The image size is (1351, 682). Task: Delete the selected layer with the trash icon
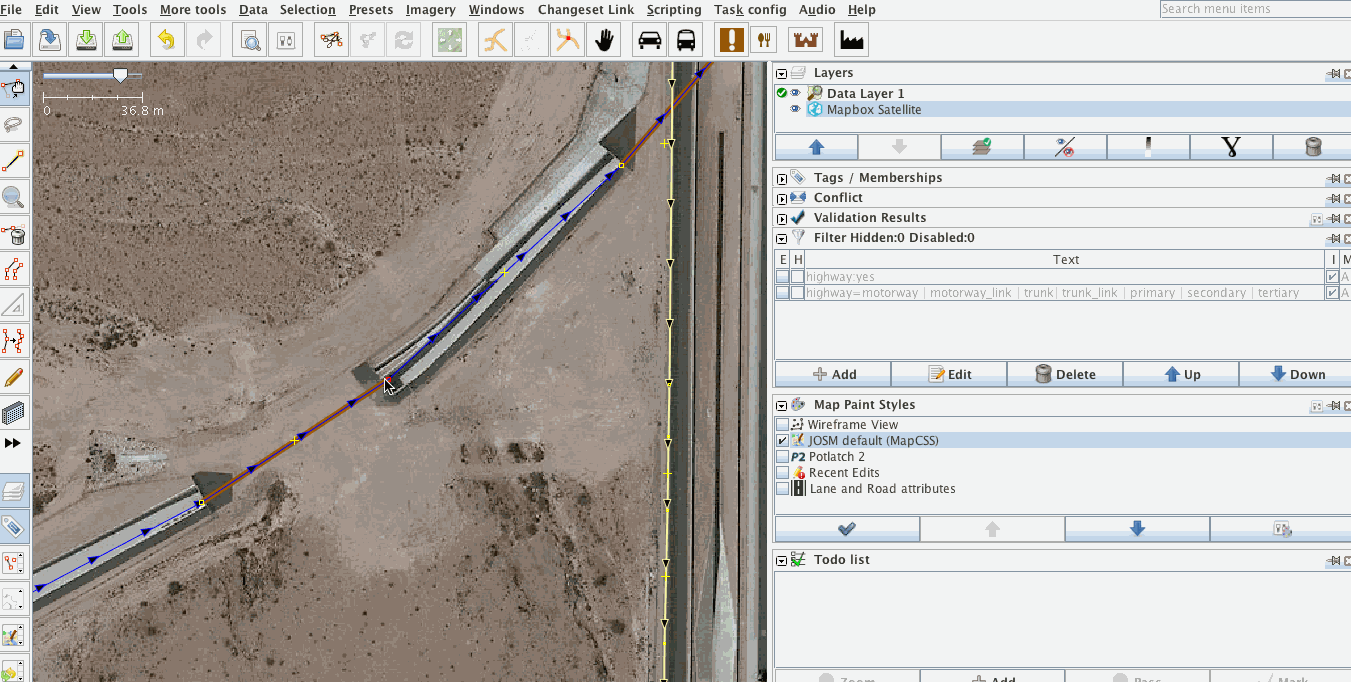point(1312,146)
